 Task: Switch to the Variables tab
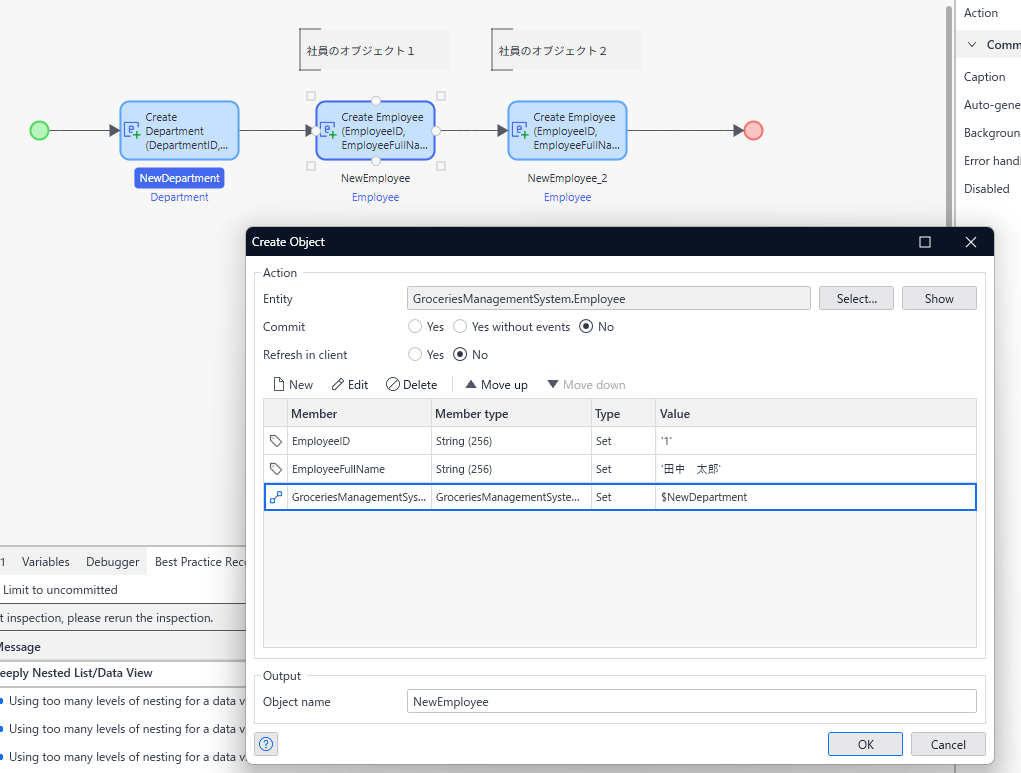click(x=46, y=561)
